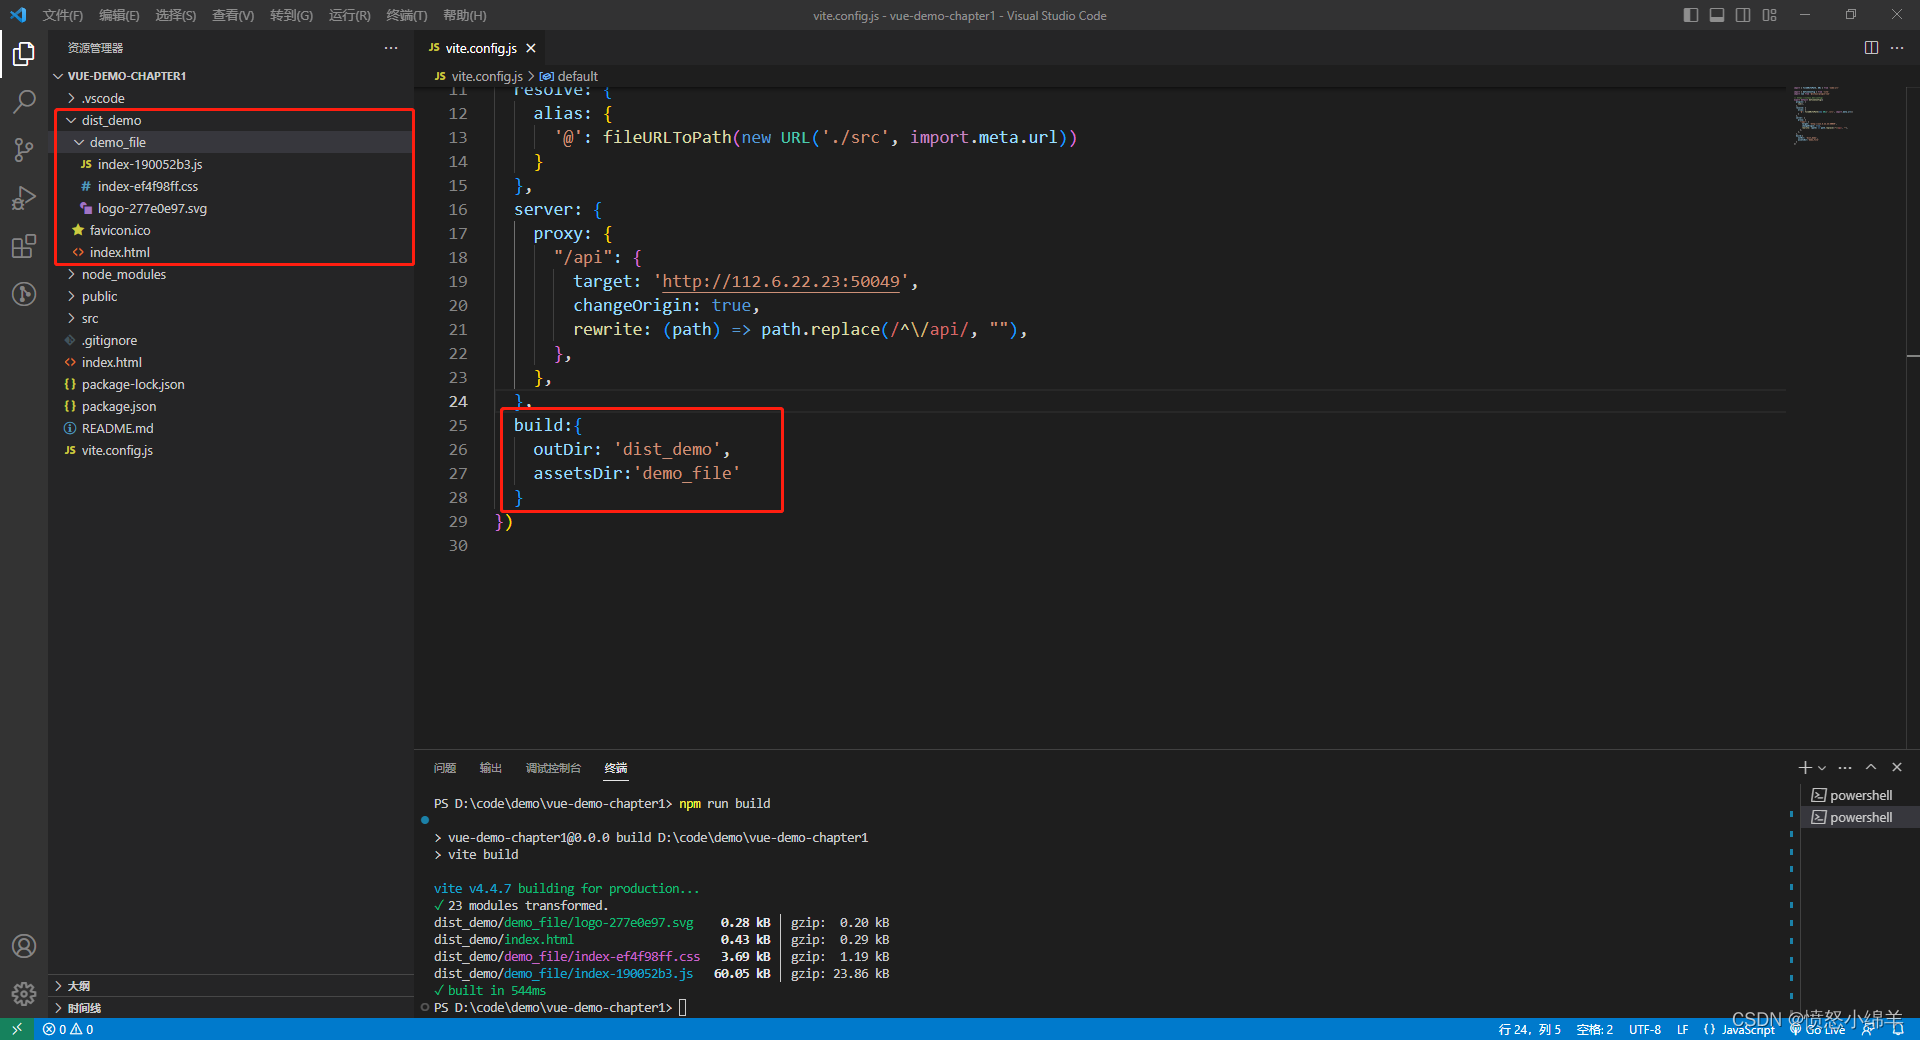Click the editor vertical scrollbar

click(x=1913, y=417)
